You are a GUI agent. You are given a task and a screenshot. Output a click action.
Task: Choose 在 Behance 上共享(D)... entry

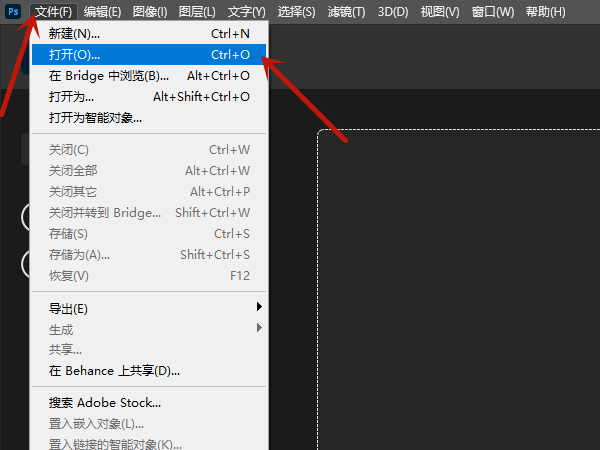[149, 370]
